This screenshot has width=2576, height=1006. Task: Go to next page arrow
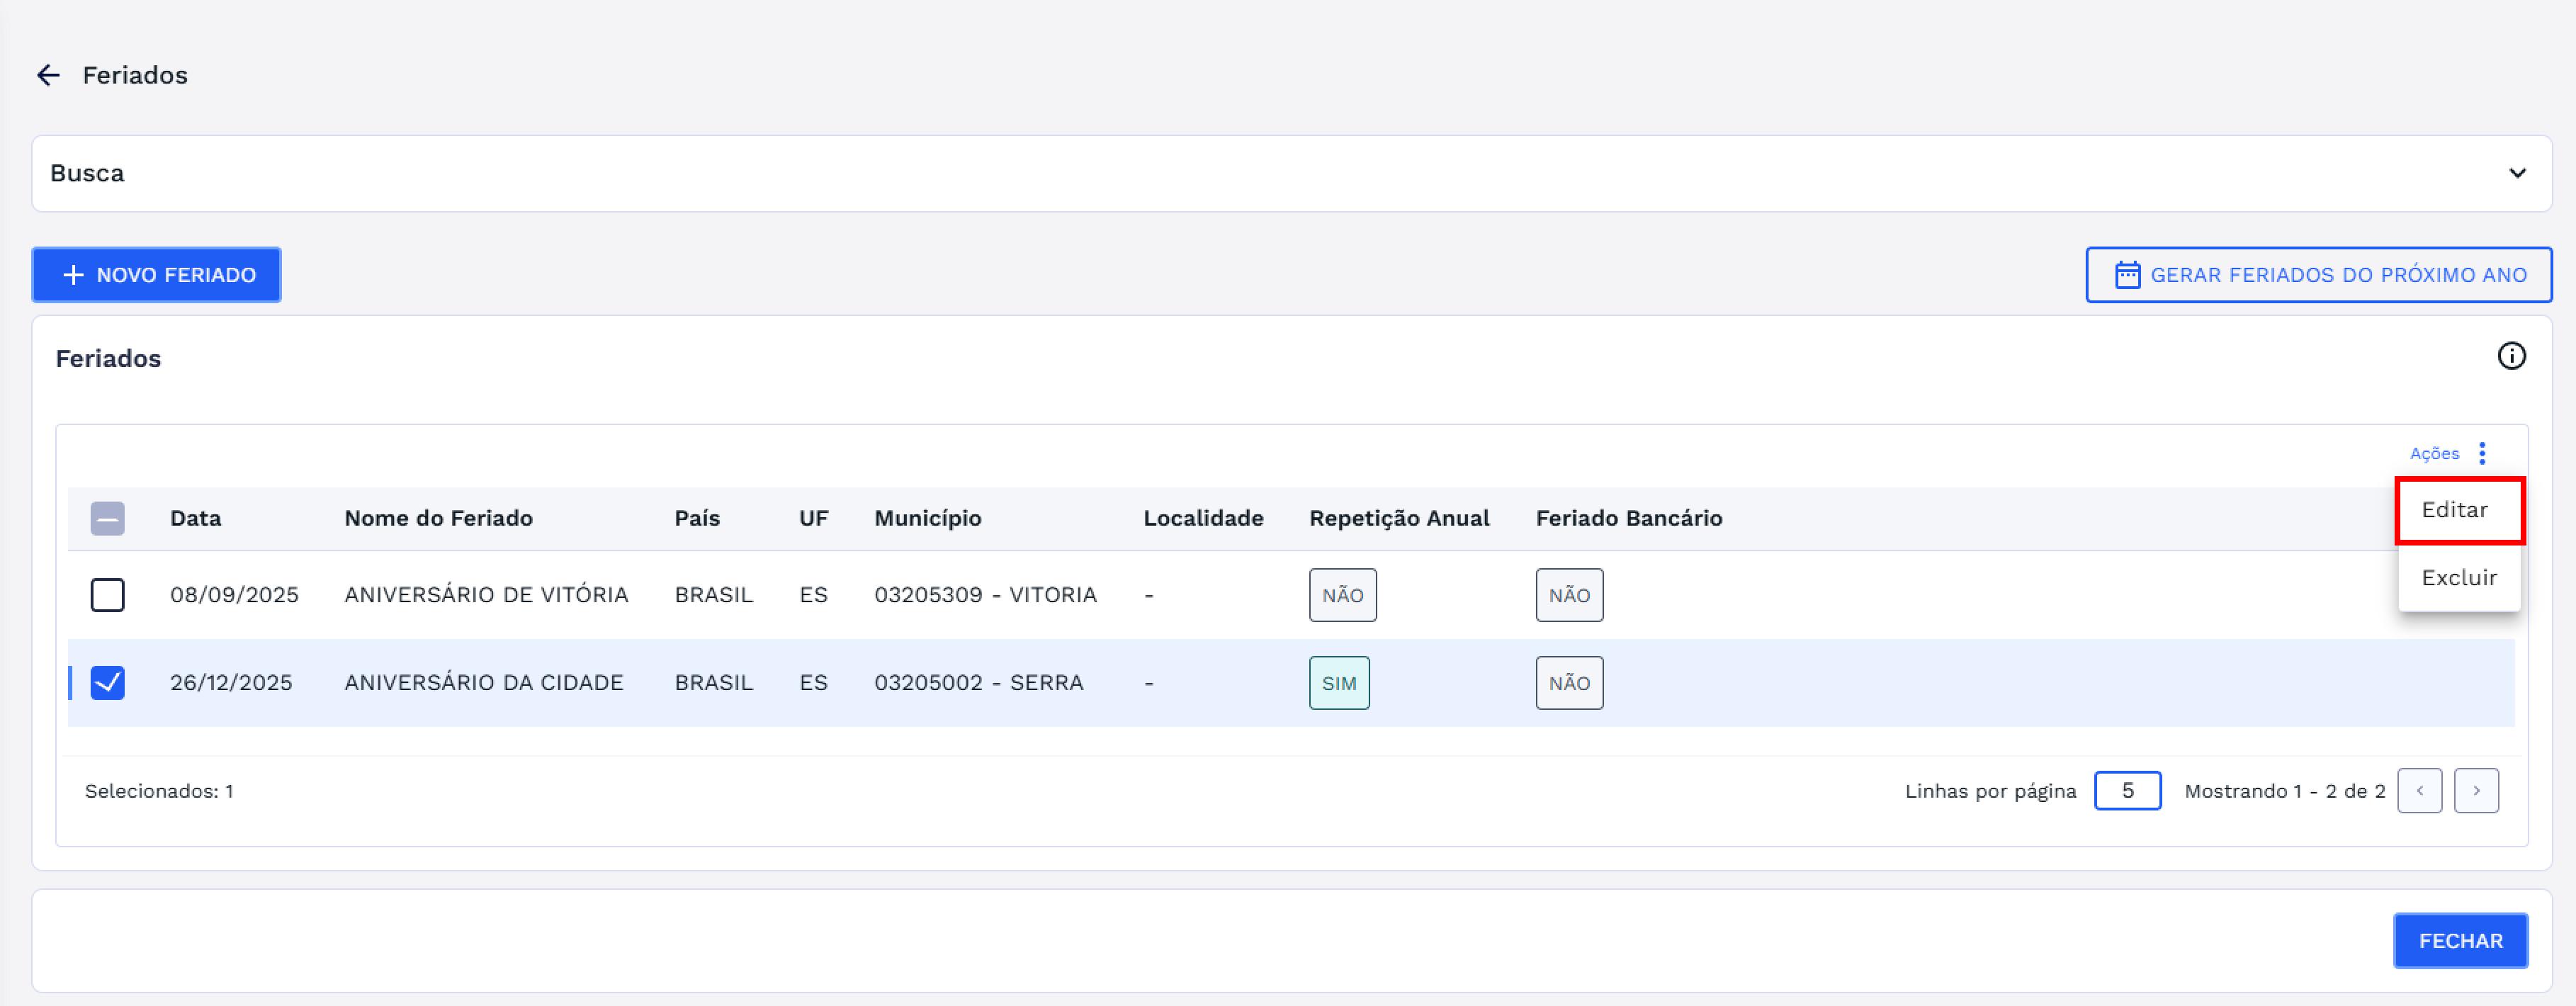(x=2476, y=791)
